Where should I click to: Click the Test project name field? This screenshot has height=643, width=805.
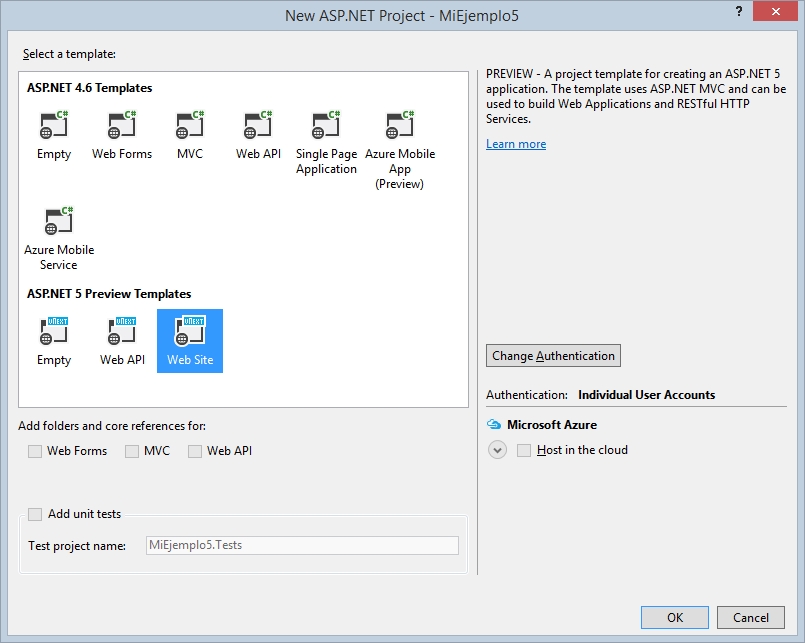302,545
